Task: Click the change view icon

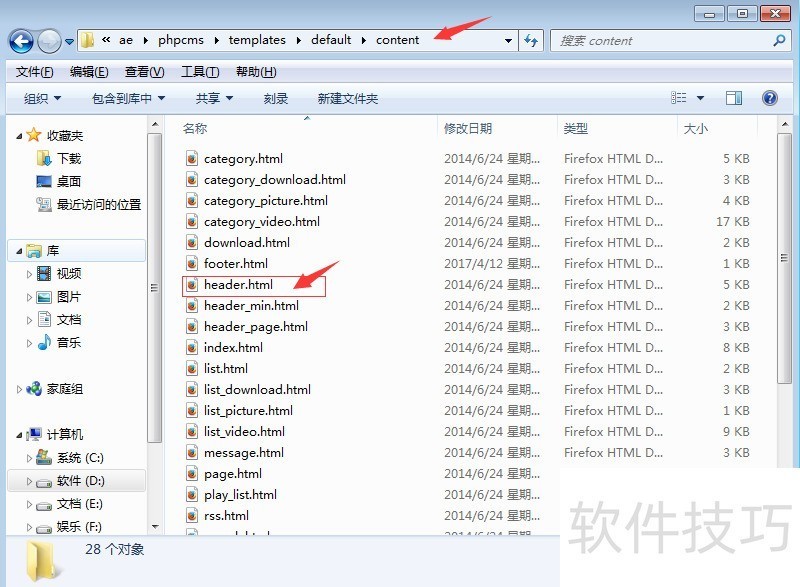Action: (x=680, y=98)
